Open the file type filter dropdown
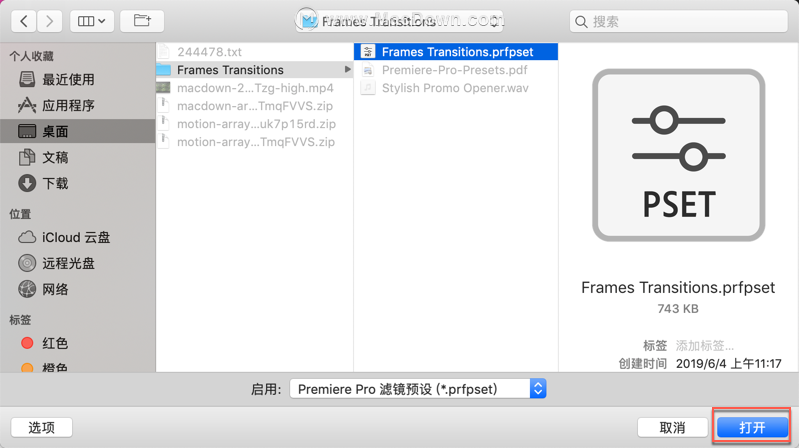799x448 pixels. [418, 389]
